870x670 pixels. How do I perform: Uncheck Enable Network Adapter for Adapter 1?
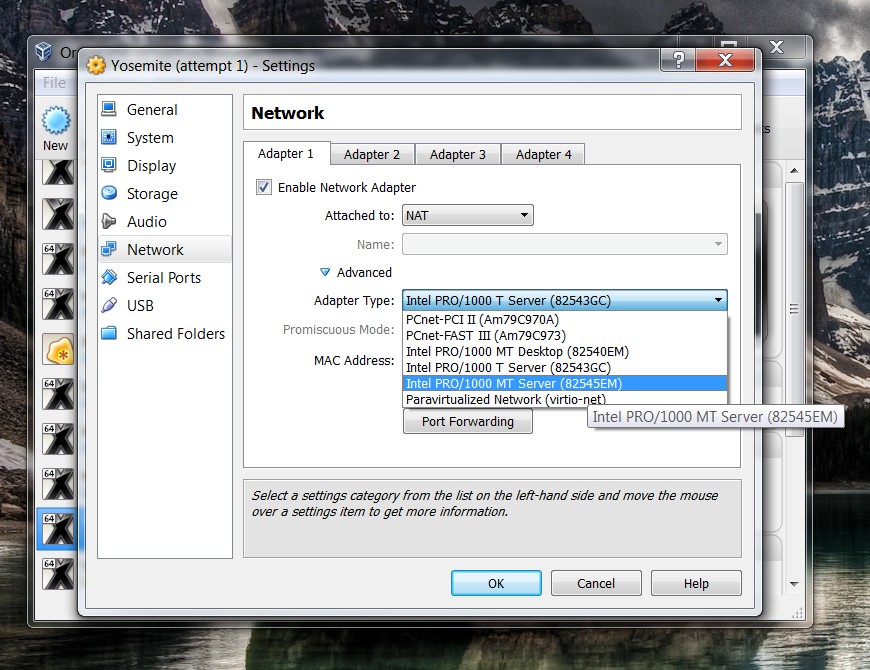[x=263, y=188]
